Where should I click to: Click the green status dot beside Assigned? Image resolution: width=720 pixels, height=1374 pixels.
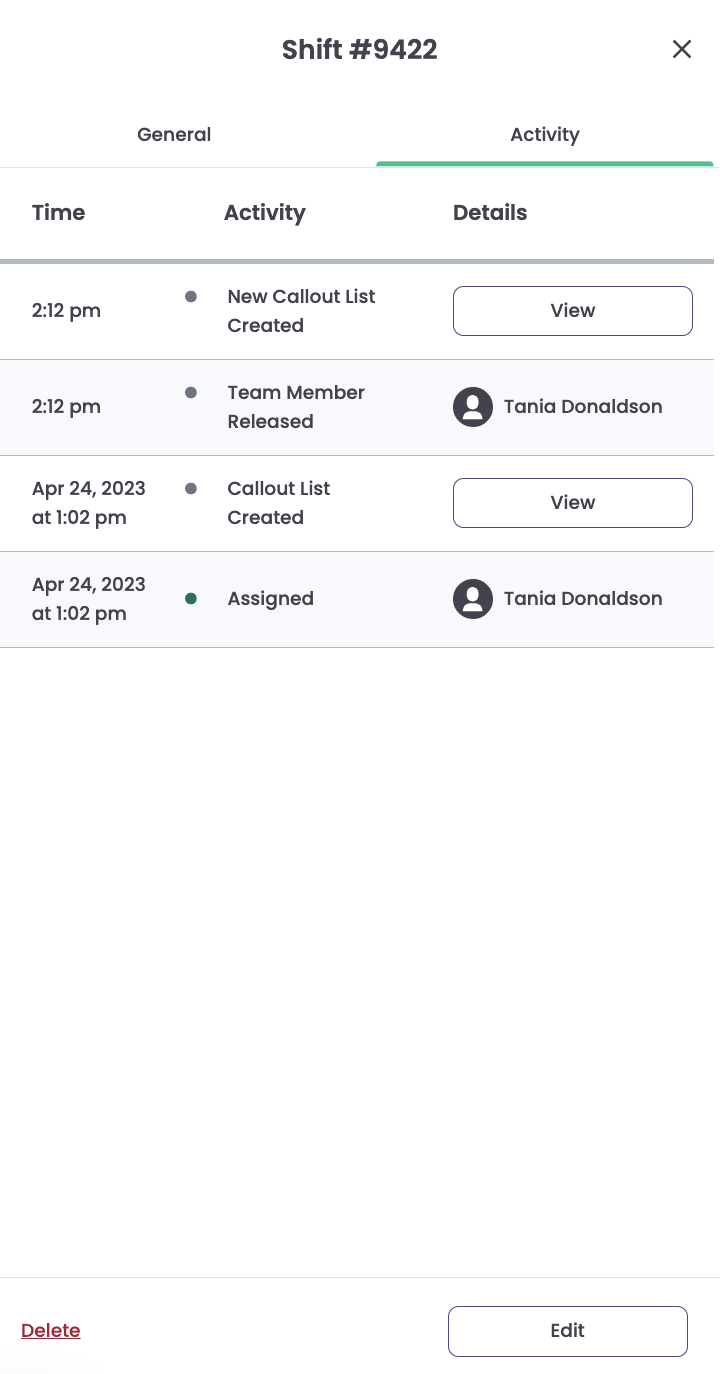[x=191, y=599]
